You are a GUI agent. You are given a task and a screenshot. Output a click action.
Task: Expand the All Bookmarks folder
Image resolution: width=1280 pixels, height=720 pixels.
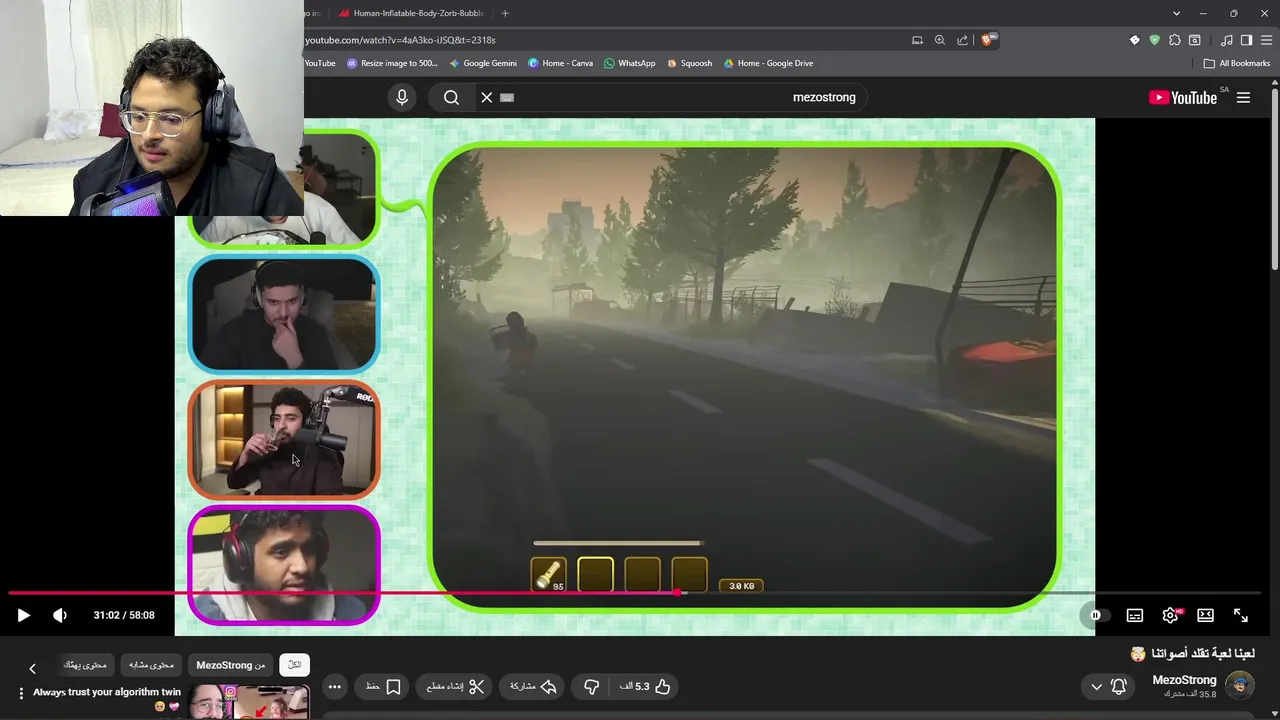[x=1237, y=63]
